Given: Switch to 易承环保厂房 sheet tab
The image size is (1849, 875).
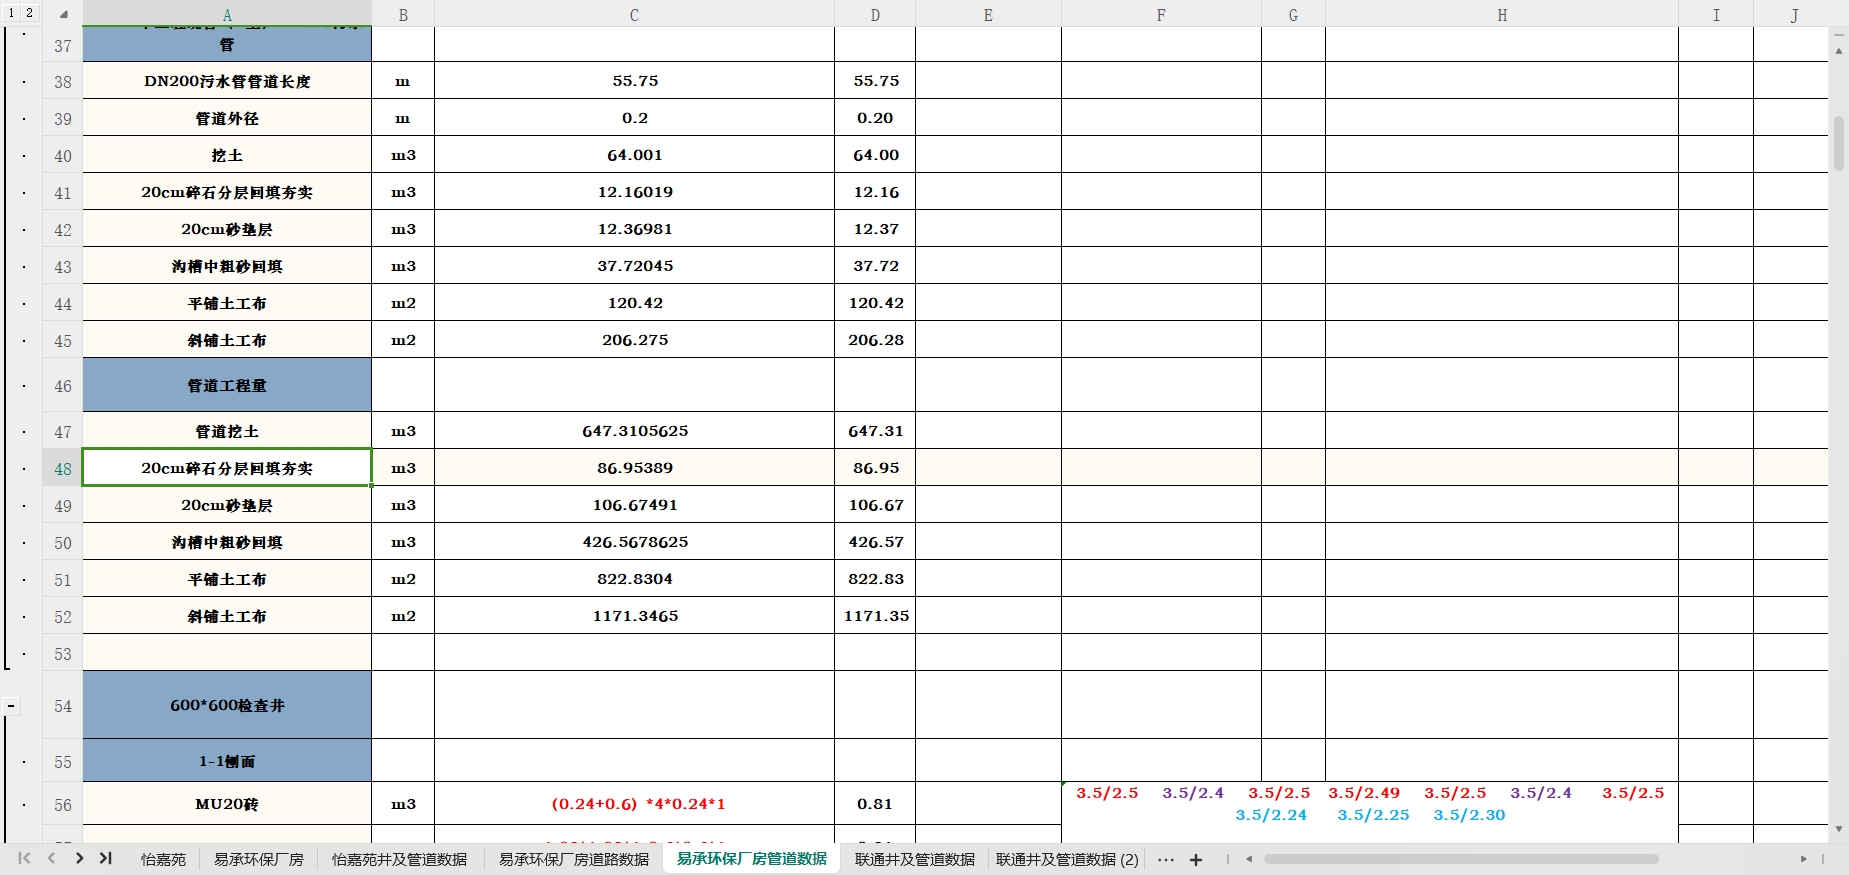Looking at the screenshot, I should pyautogui.click(x=258, y=859).
